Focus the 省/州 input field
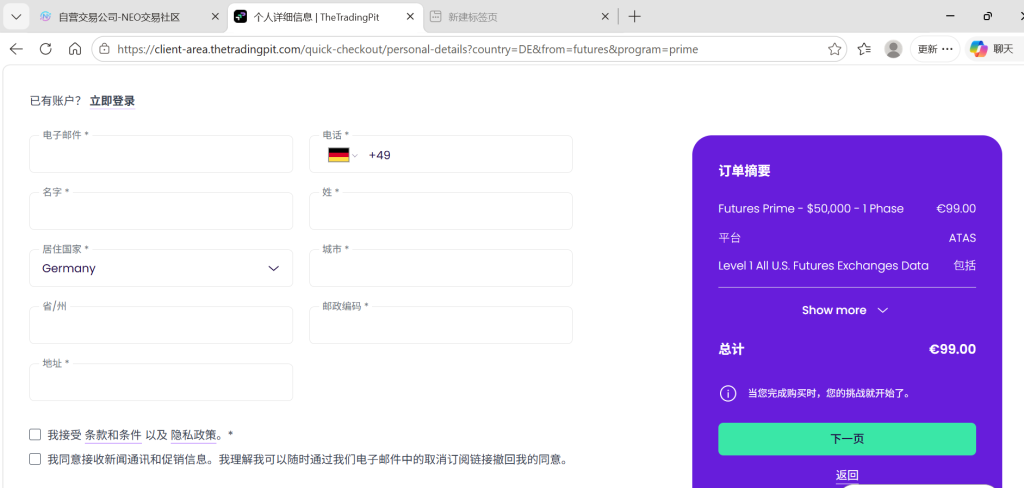Screen dimensions: 1024x488 point(161,325)
